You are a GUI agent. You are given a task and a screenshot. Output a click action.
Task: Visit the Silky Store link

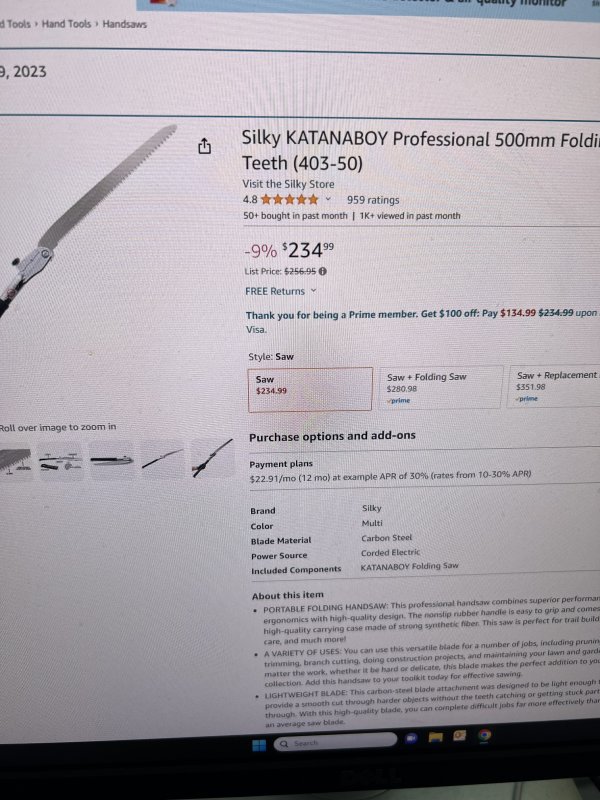288,184
